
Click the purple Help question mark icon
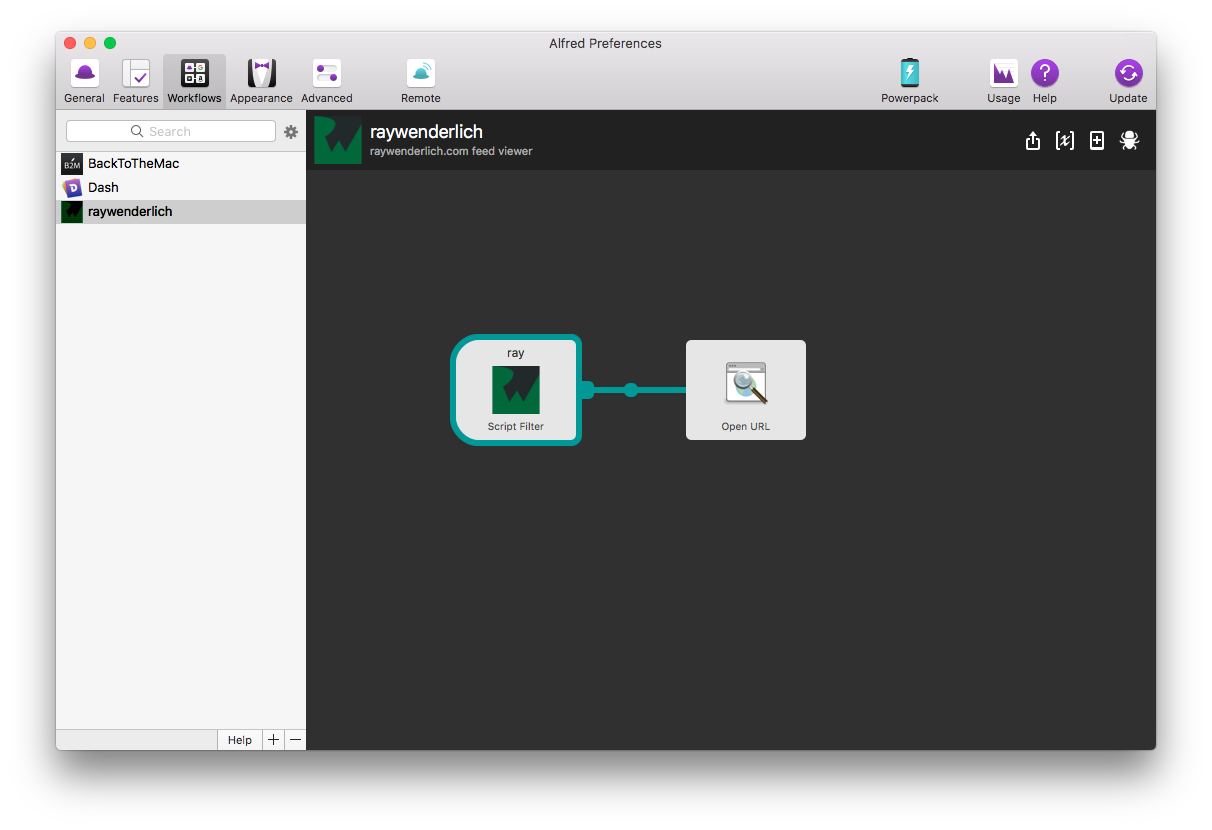[x=1045, y=73]
